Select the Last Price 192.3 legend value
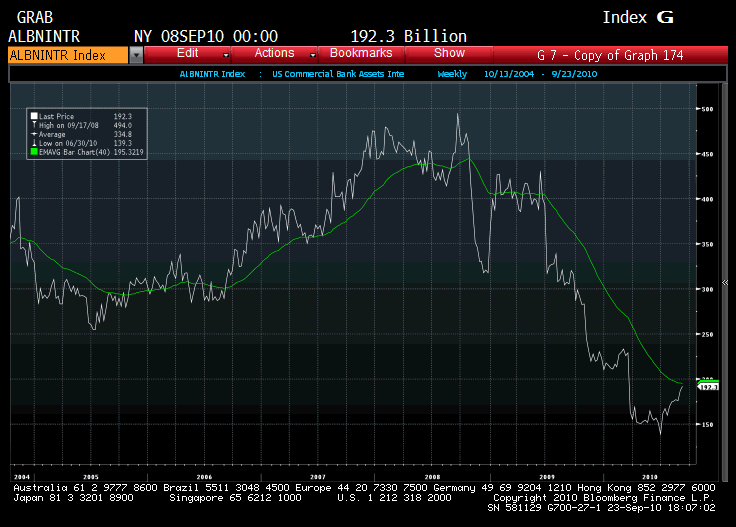736x527 pixels. coord(123,116)
